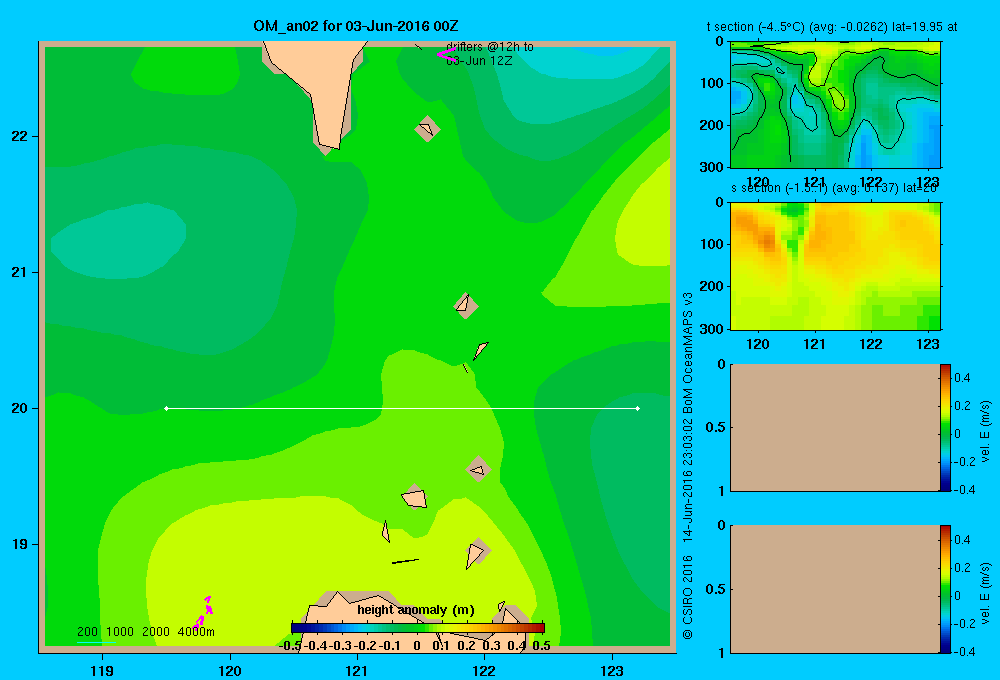Click the magenta drifter track near the bottom left
The height and width of the screenshot is (680, 1000).
click(203, 612)
